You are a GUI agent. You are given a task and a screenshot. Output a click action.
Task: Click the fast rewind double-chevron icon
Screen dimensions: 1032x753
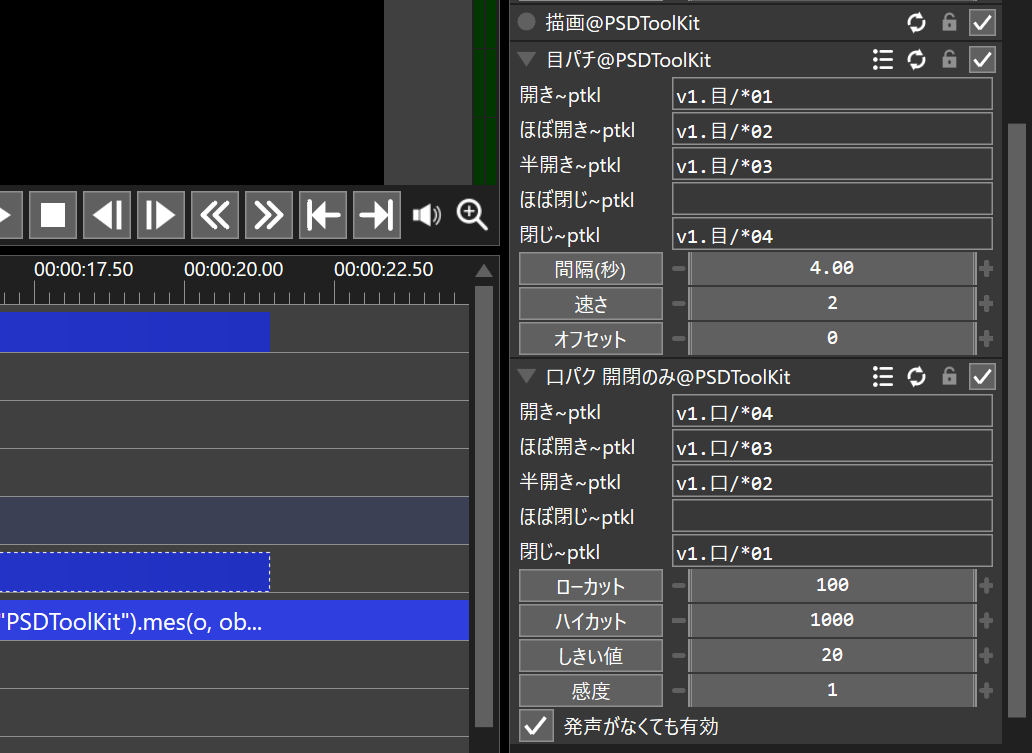(x=215, y=215)
